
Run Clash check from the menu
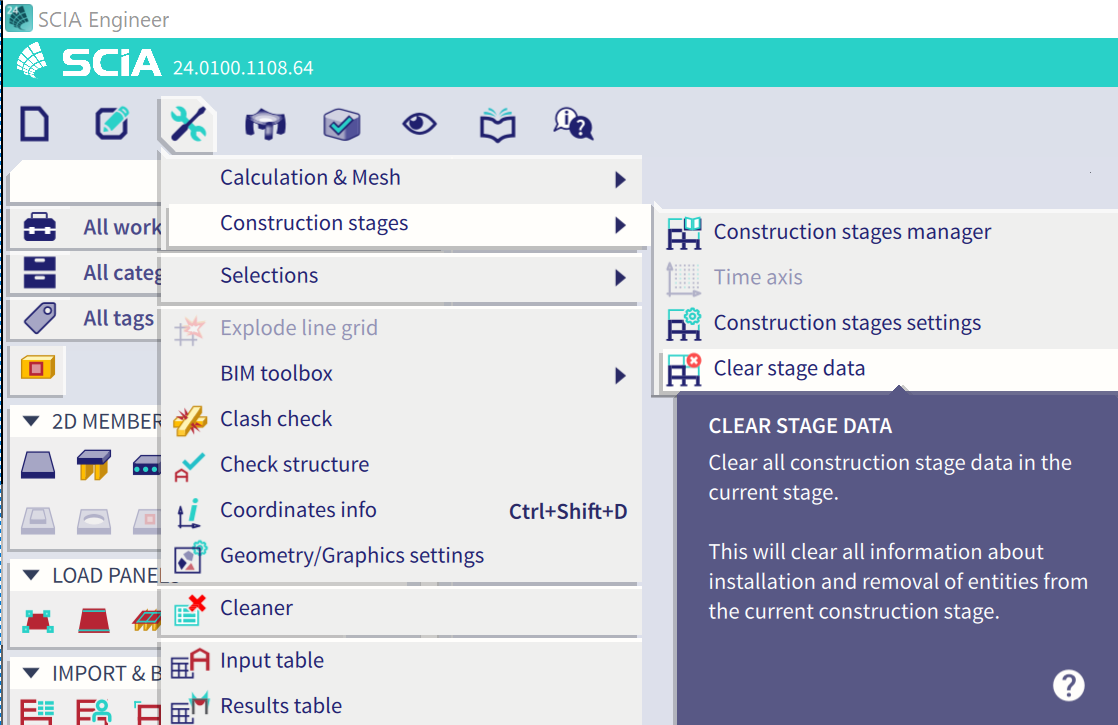276,419
